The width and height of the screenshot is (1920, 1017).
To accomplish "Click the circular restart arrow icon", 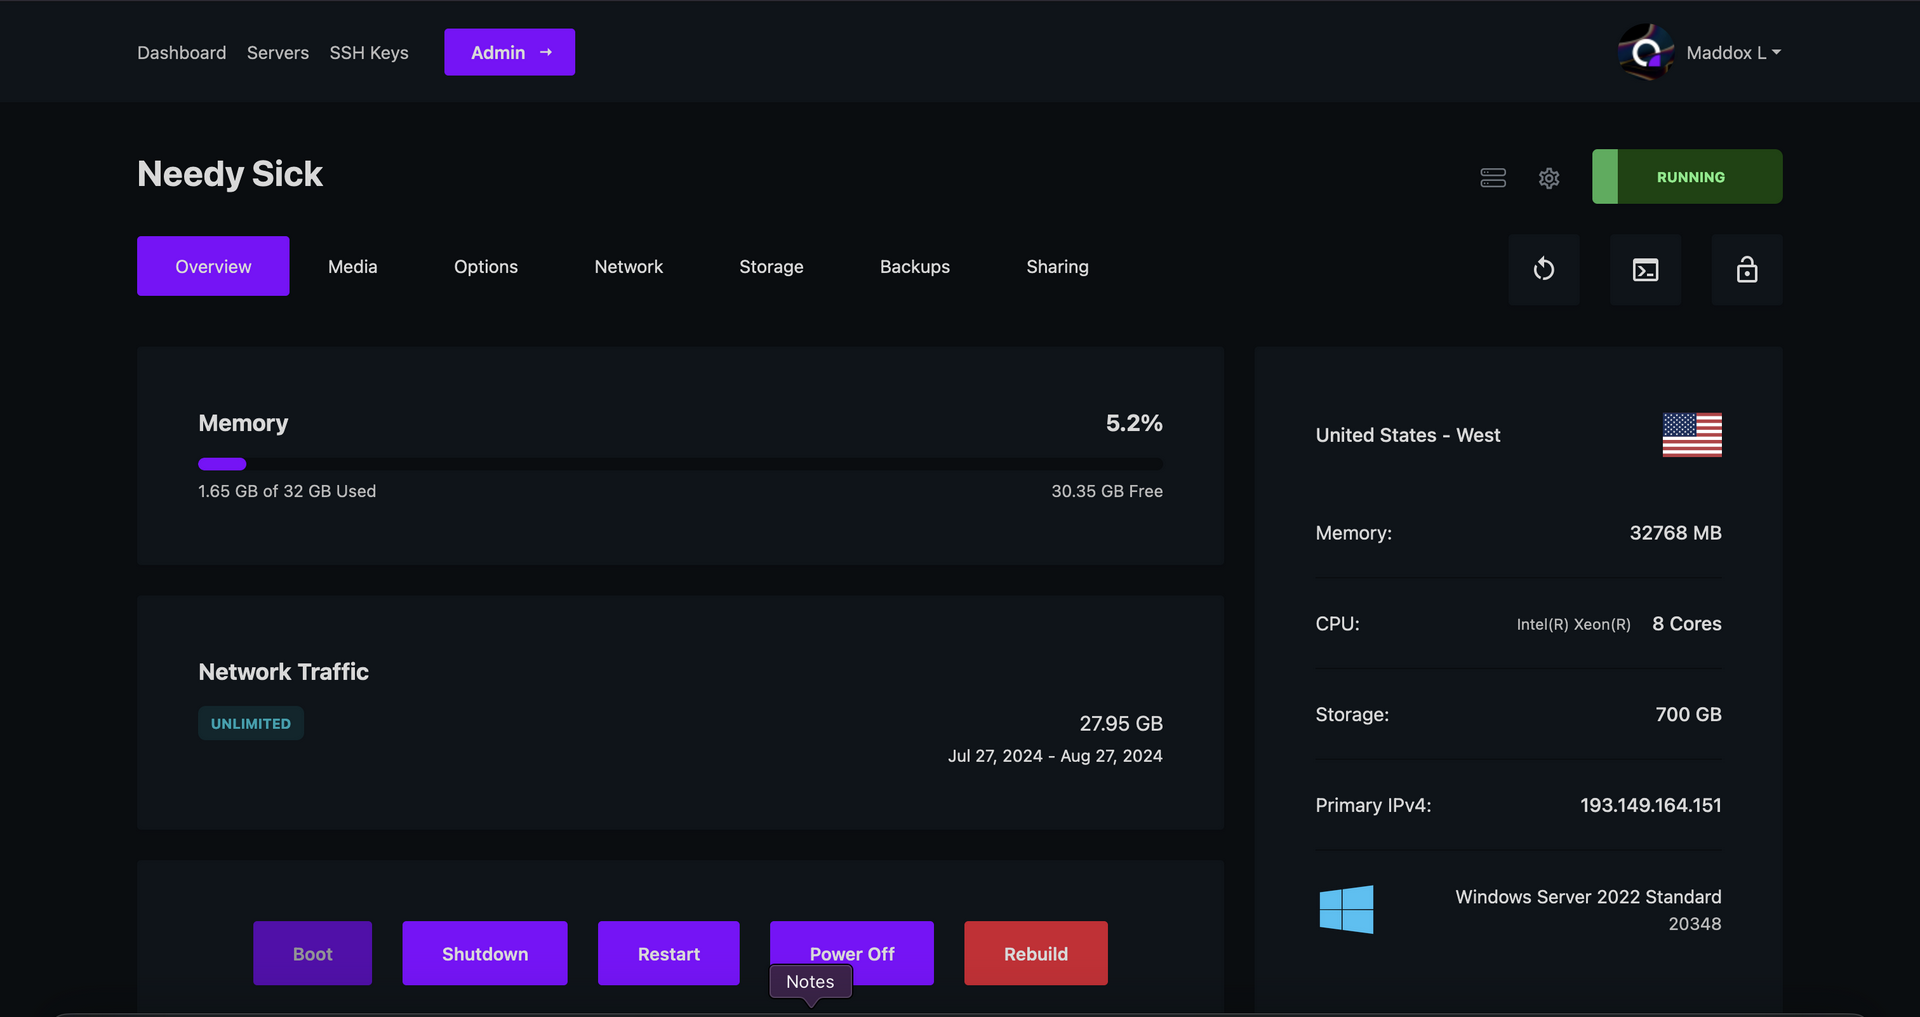I will coord(1543,269).
